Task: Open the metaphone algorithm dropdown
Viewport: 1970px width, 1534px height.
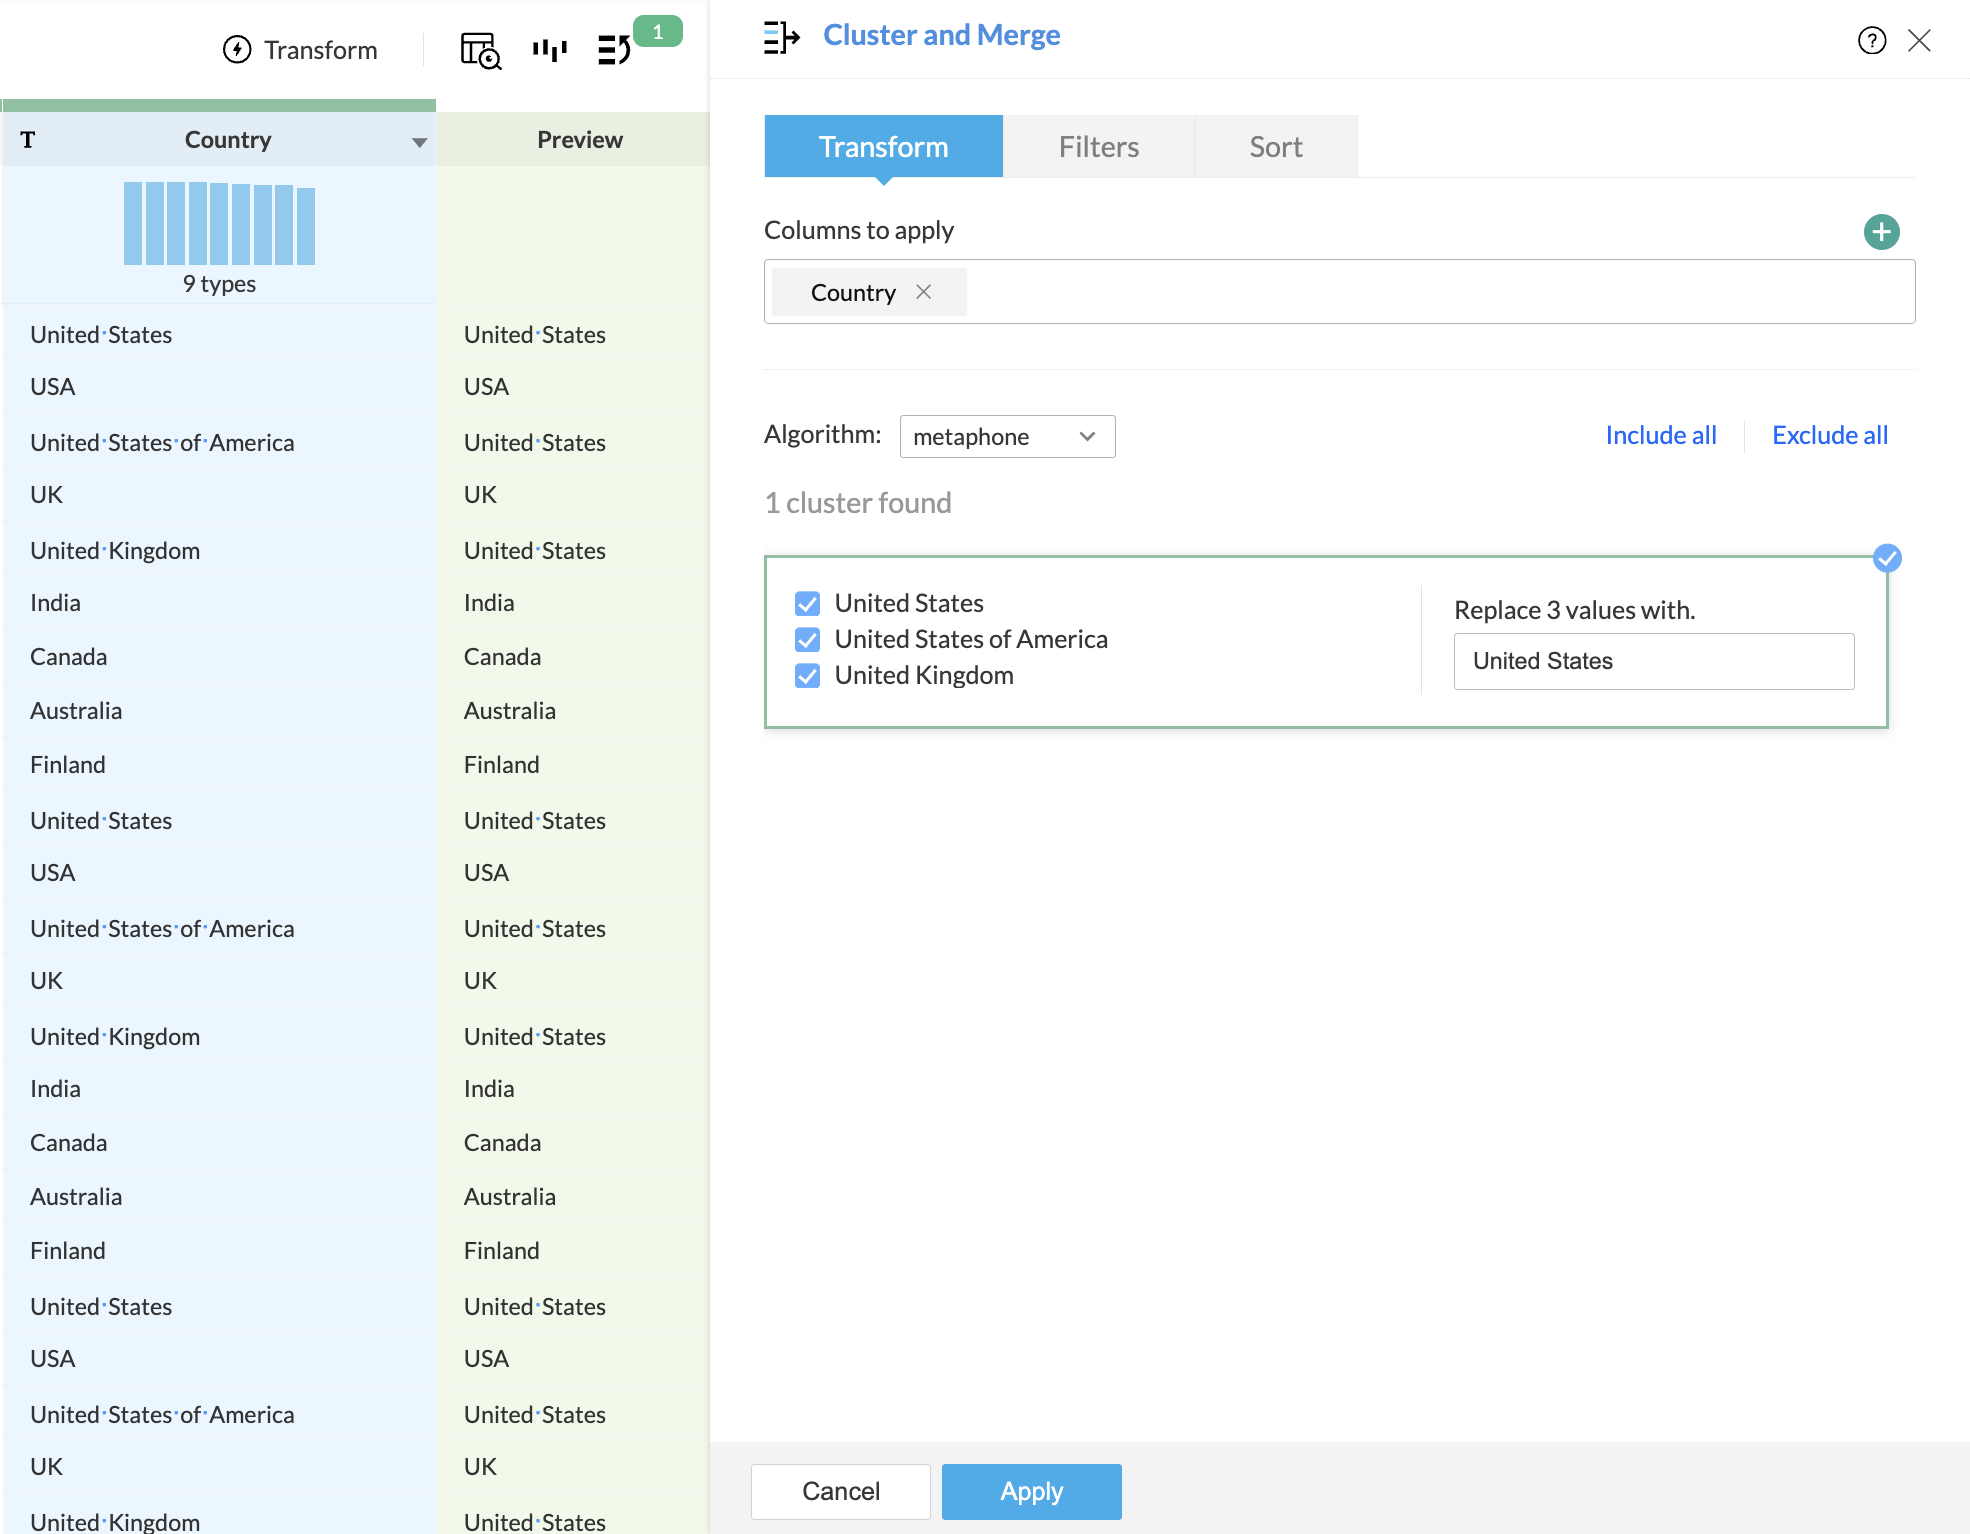Action: 1006,437
